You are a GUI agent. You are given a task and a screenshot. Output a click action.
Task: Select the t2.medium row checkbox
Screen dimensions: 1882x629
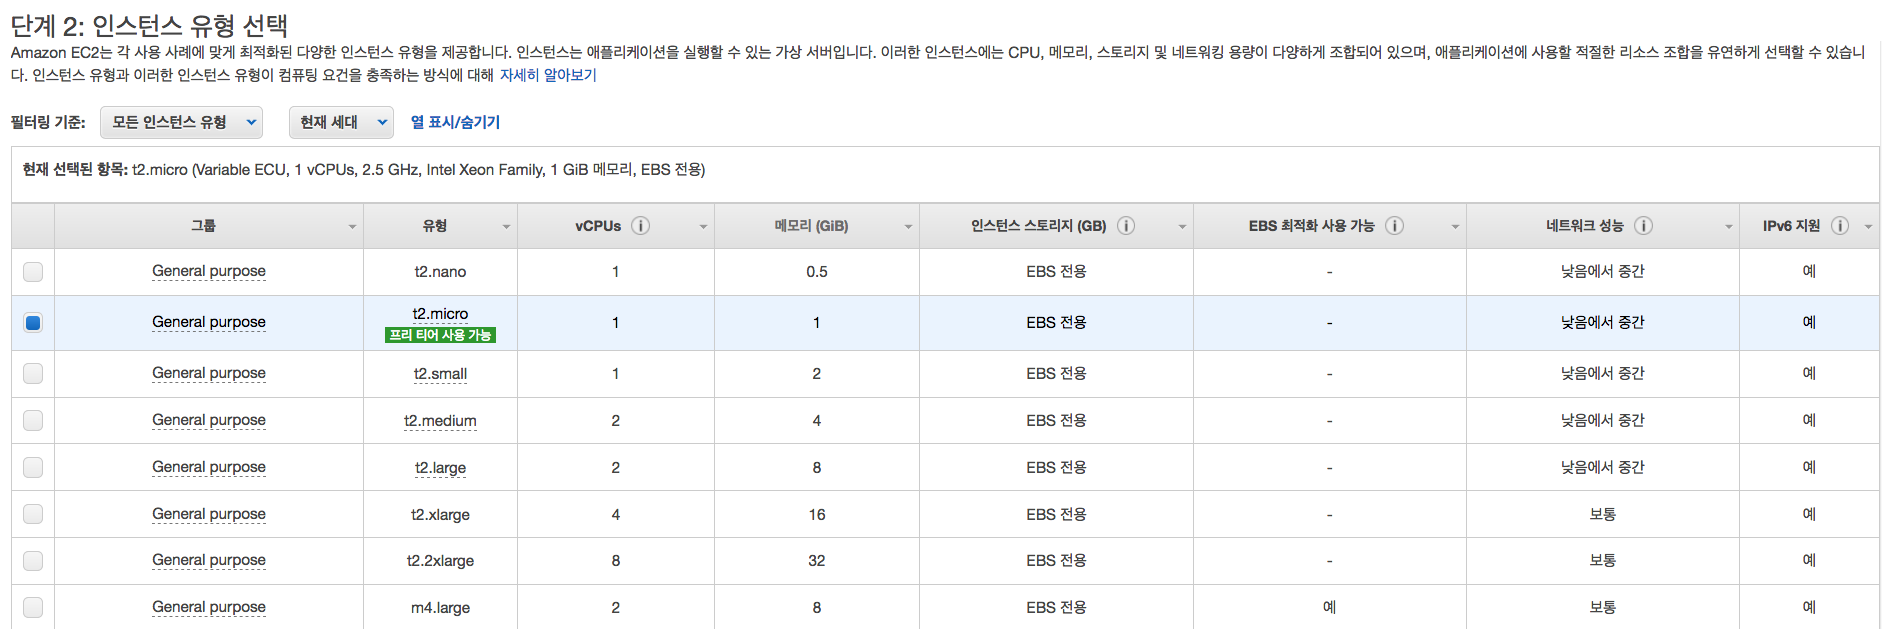[x=33, y=420]
